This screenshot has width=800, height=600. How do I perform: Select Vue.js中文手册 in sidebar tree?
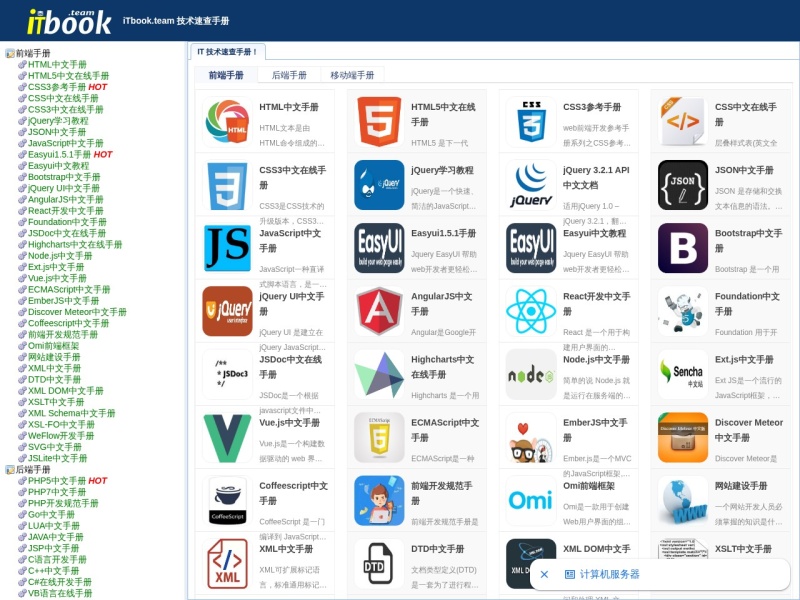[57, 278]
